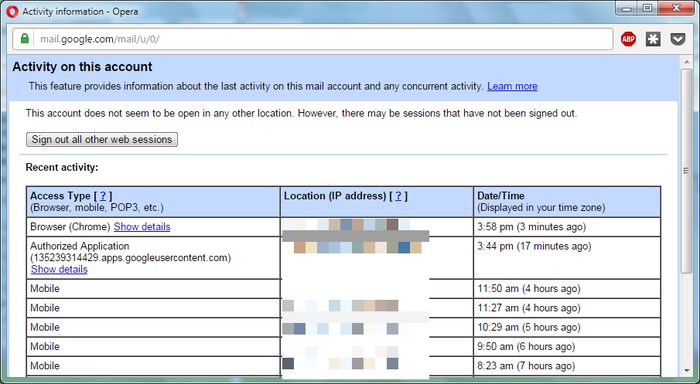Select the 11:50 am (4 hours ago) cell
The height and width of the screenshot is (384, 700).
(567, 288)
